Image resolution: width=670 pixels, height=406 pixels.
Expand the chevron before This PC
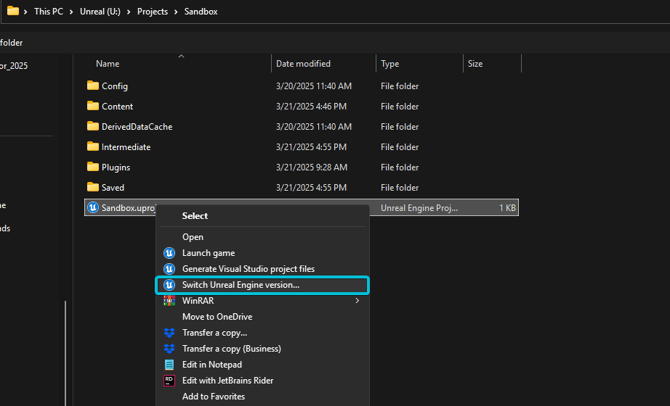[x=25, y=12]
